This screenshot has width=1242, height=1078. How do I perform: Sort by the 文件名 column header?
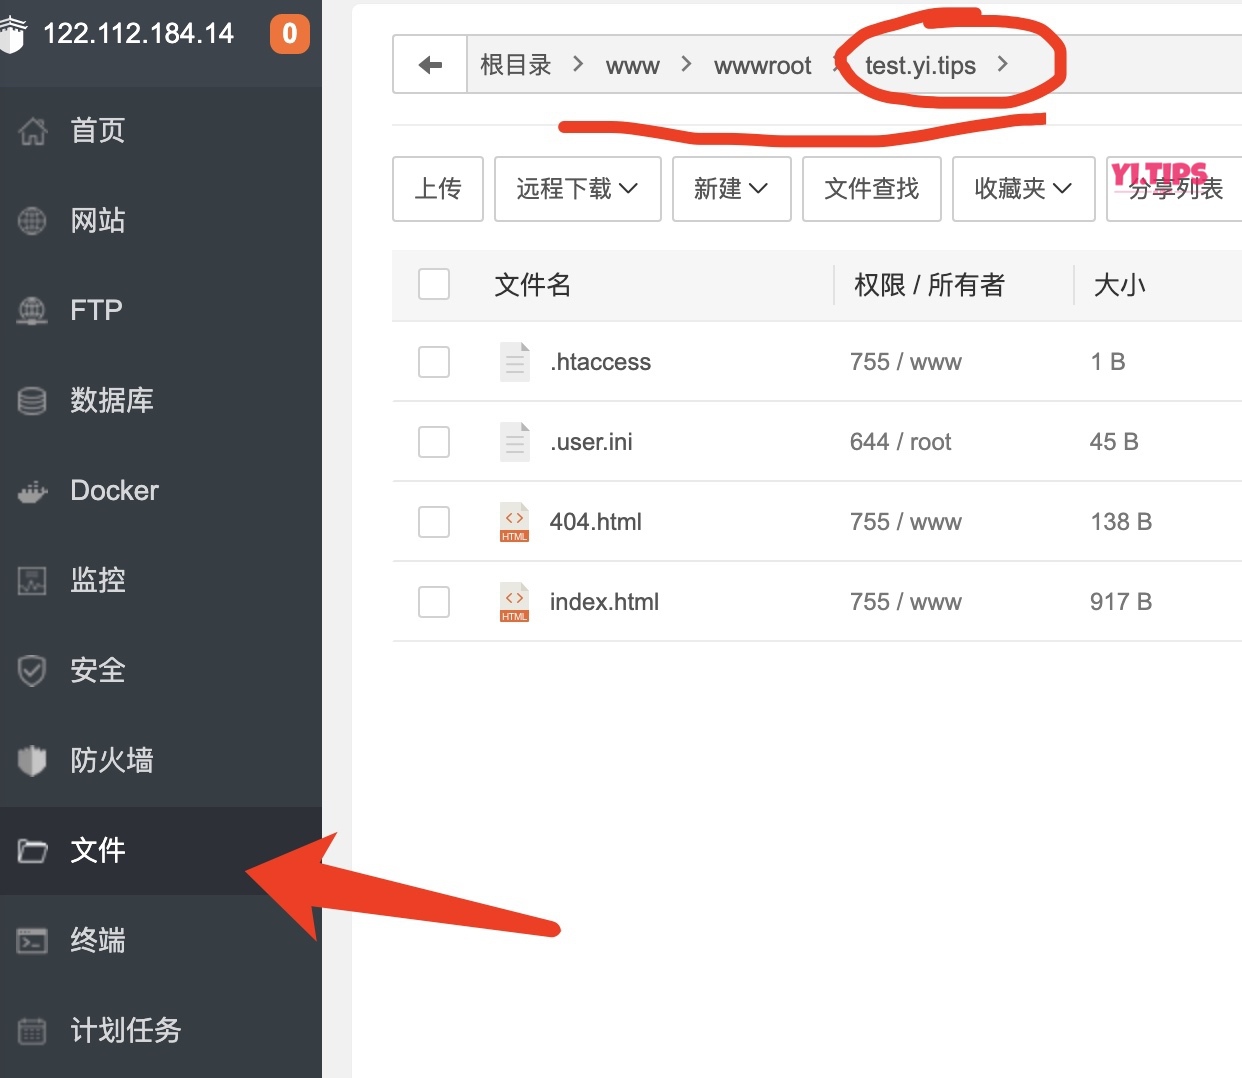(x=533, y=285)
